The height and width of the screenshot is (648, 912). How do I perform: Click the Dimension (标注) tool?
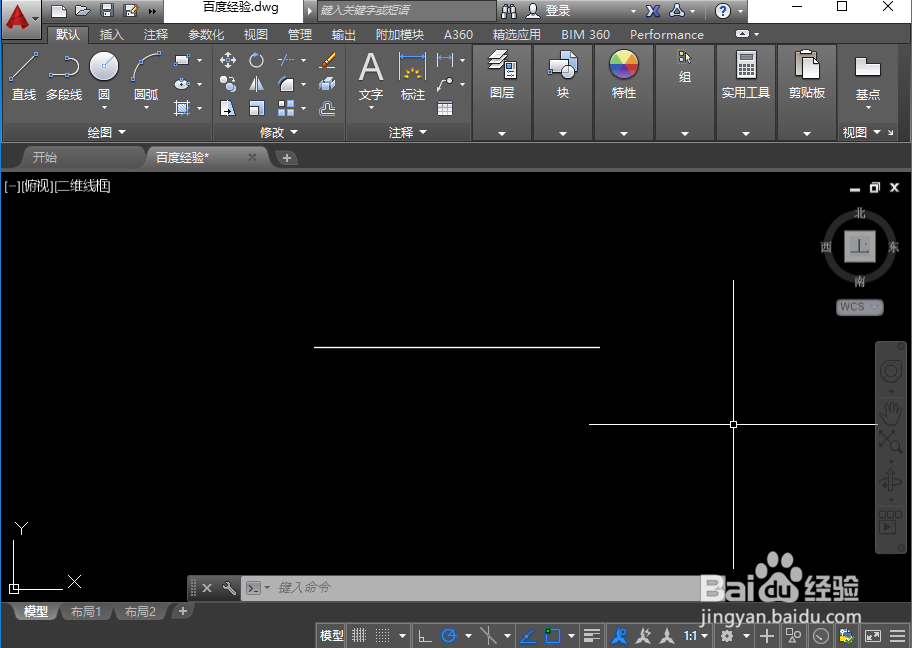pyautogui.click(x=412, y=76)
